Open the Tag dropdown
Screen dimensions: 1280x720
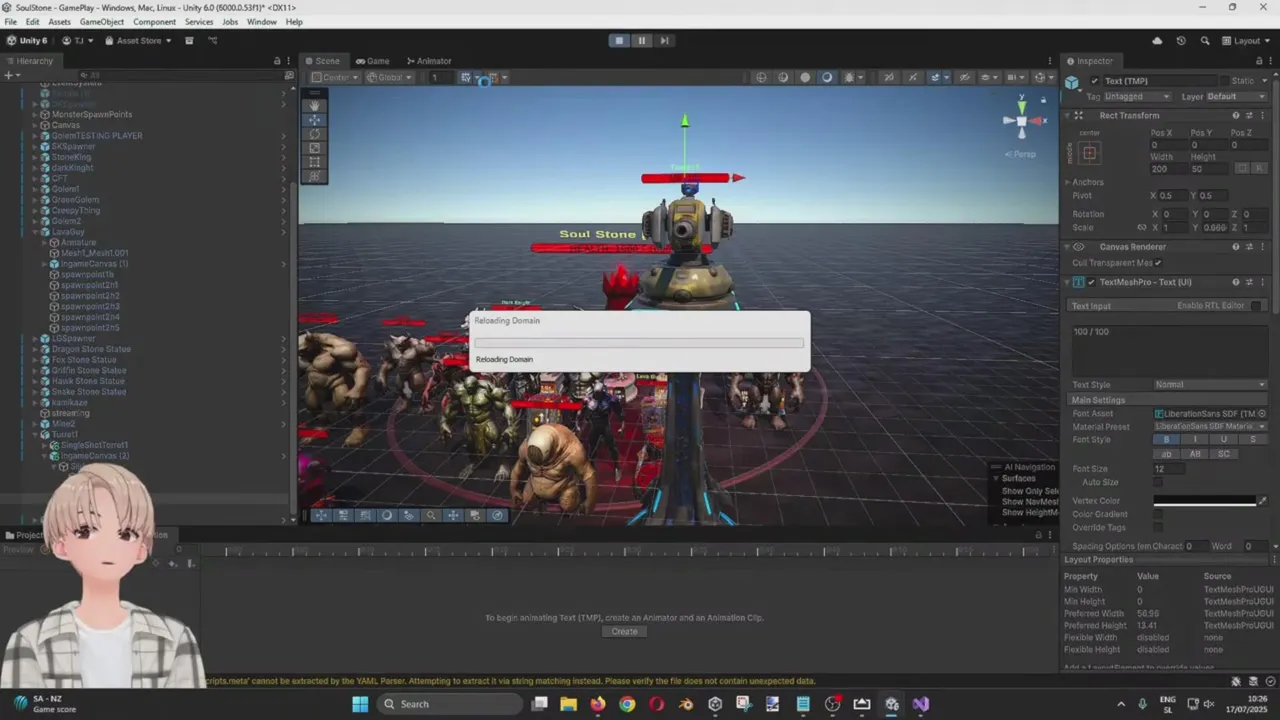pos(1136,97)
